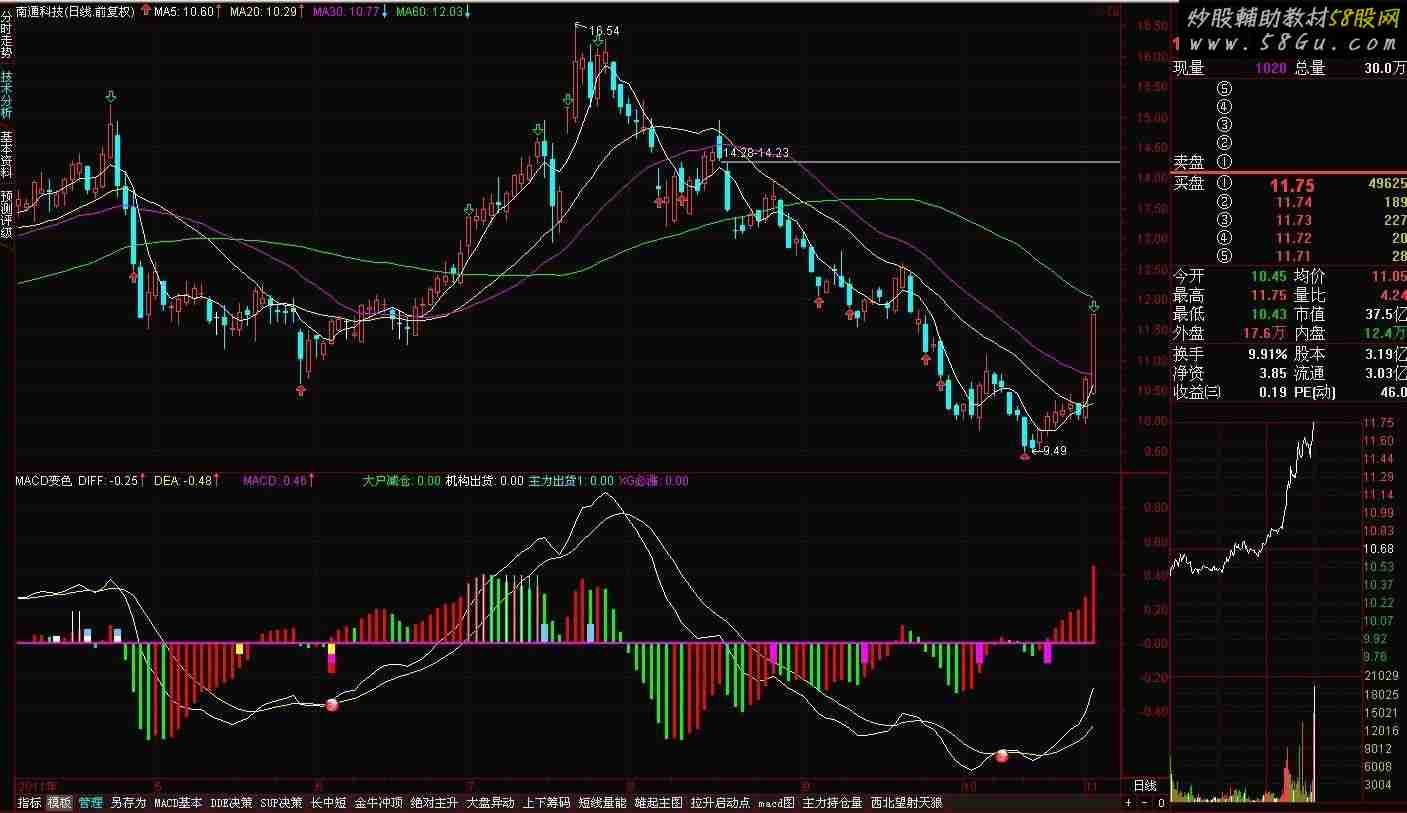Image resolution: width=1407 pixels, height=813 pixels.
Task: Pick the 上下筹码 indicator template
Action: click(x=546, y=802)
